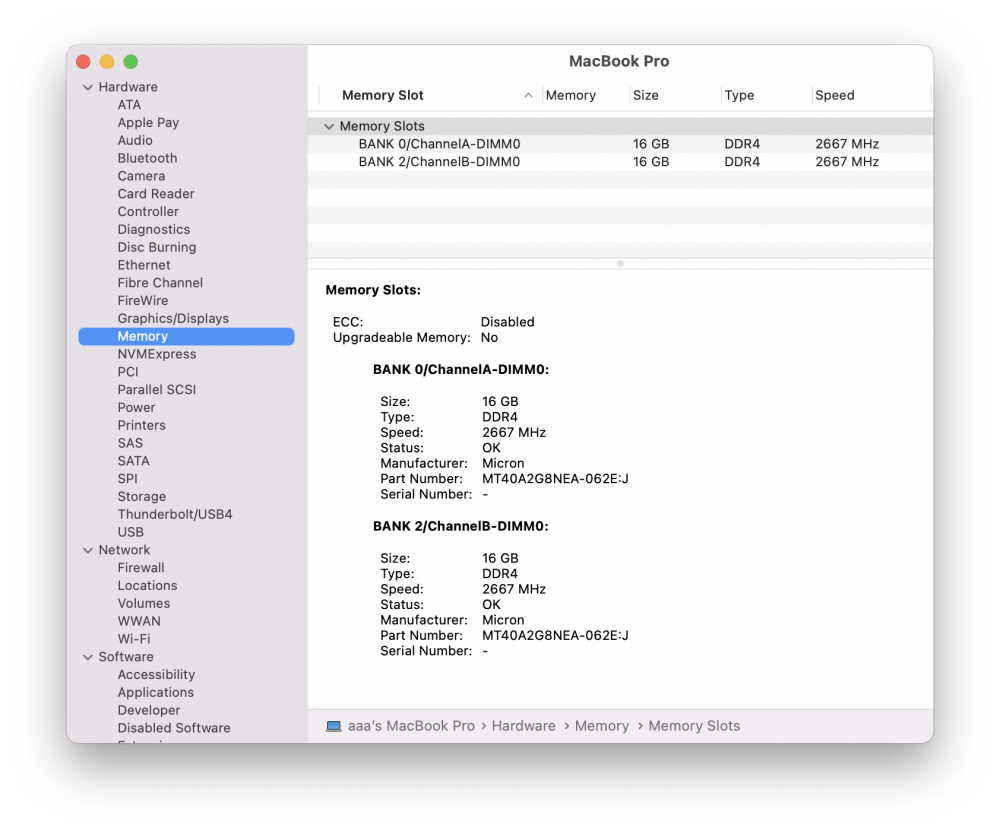Select Locations under Network
Screen dimensions: 1000x831
(147, 586)
